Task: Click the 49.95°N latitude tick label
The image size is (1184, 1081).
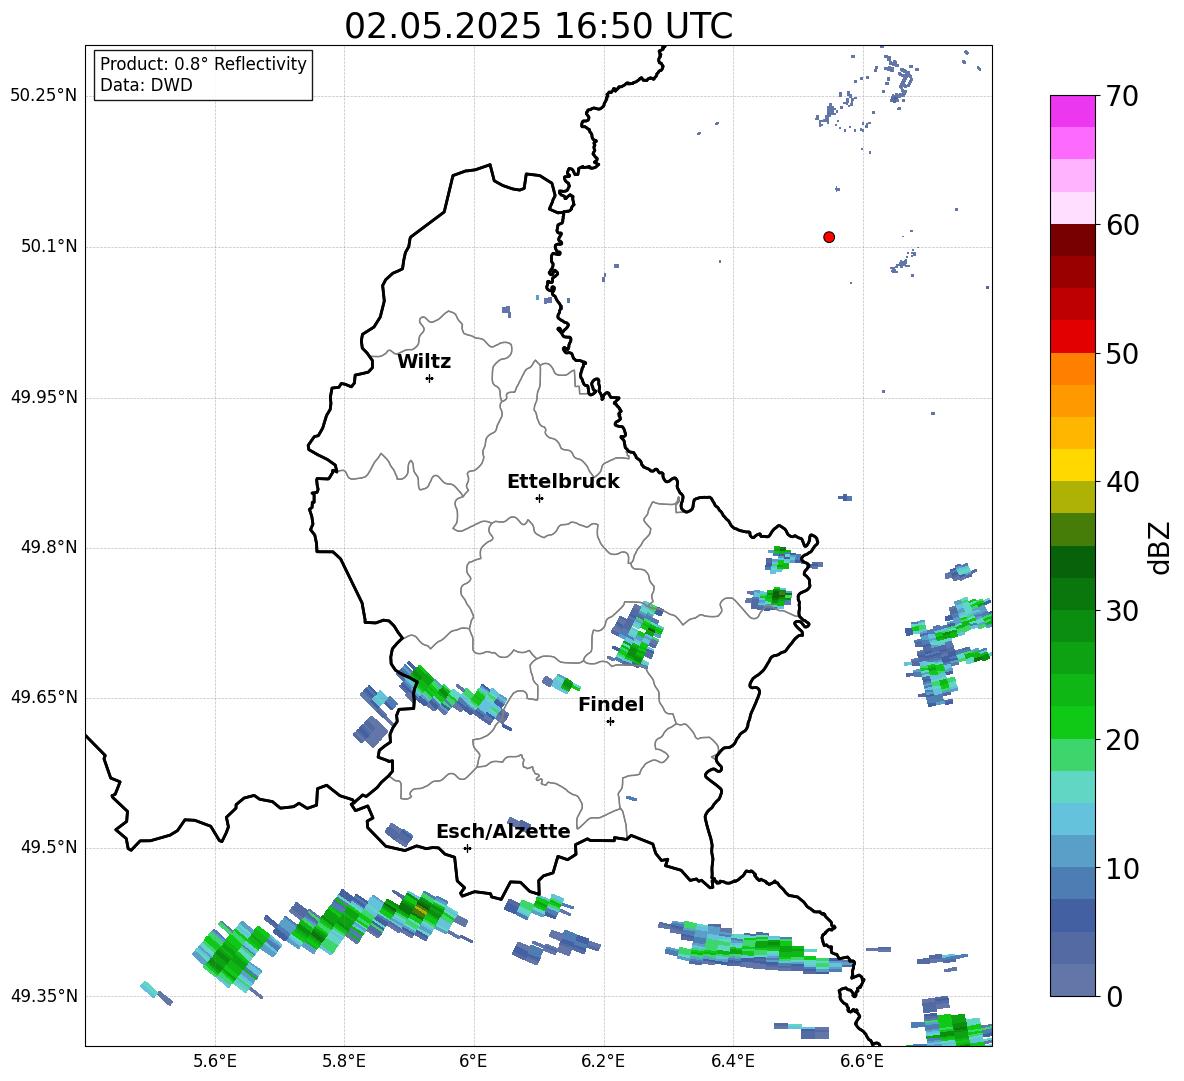Action: [44, 397]
